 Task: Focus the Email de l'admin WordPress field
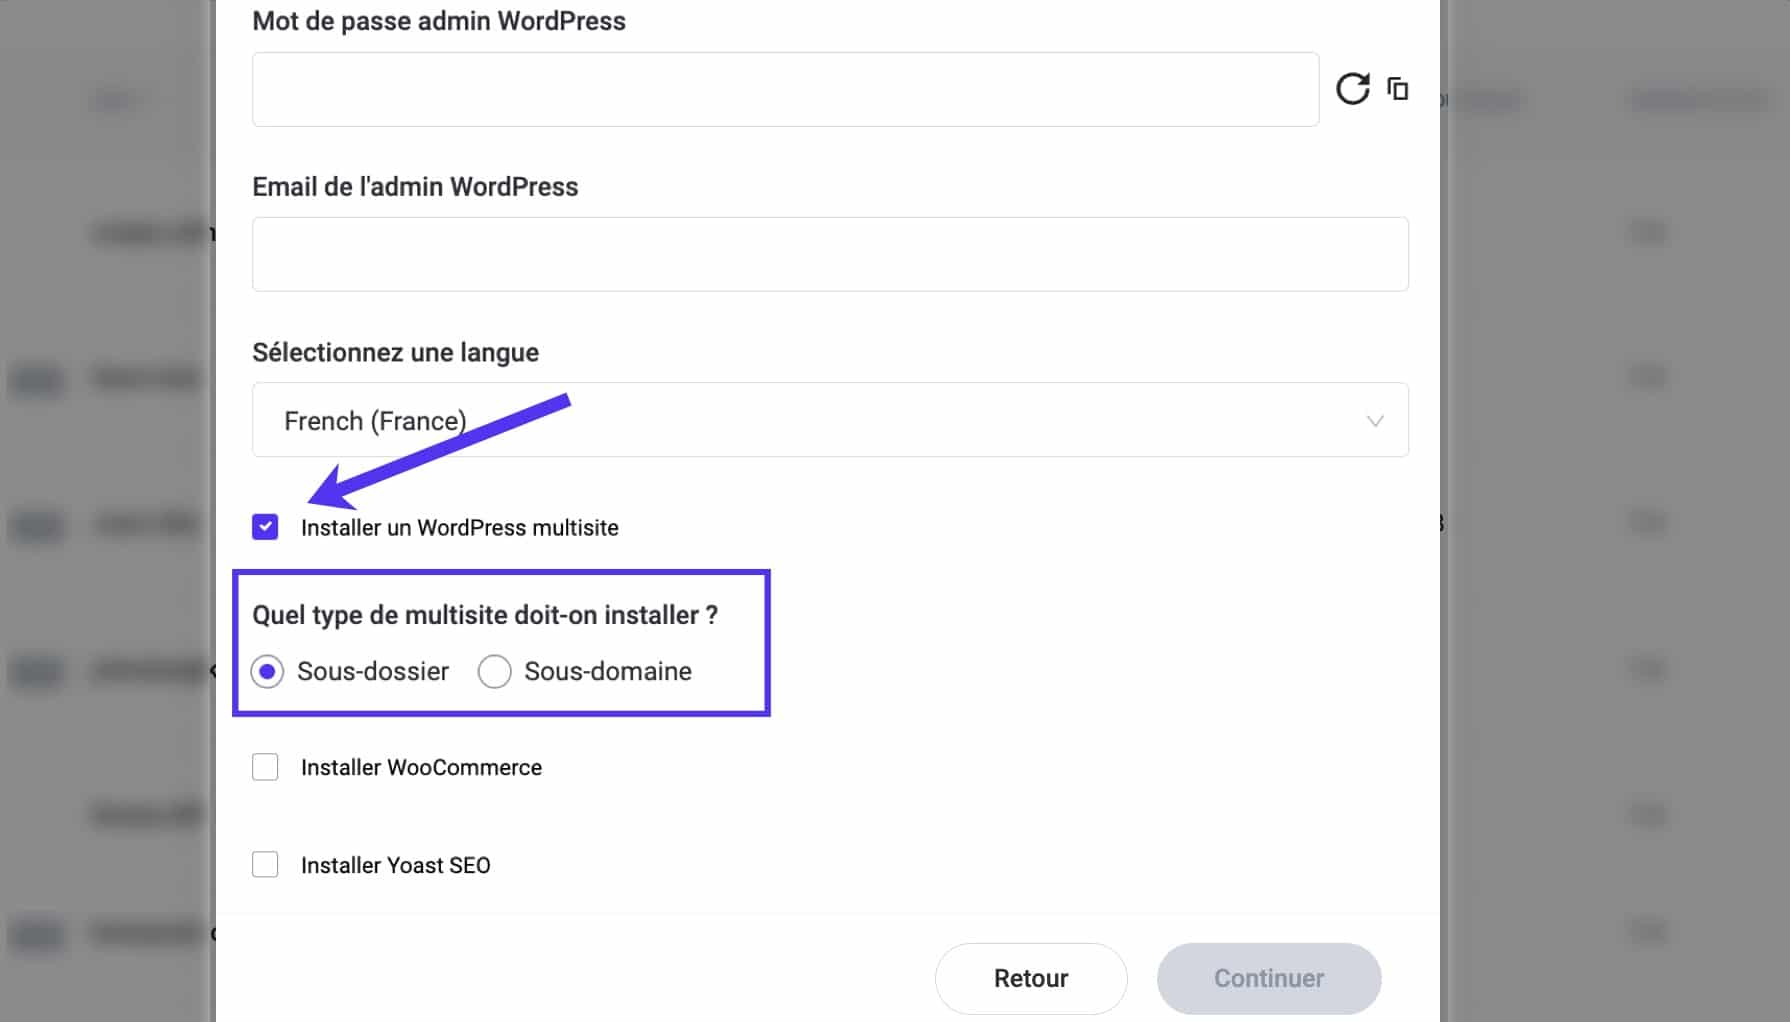tap(830, 254)
